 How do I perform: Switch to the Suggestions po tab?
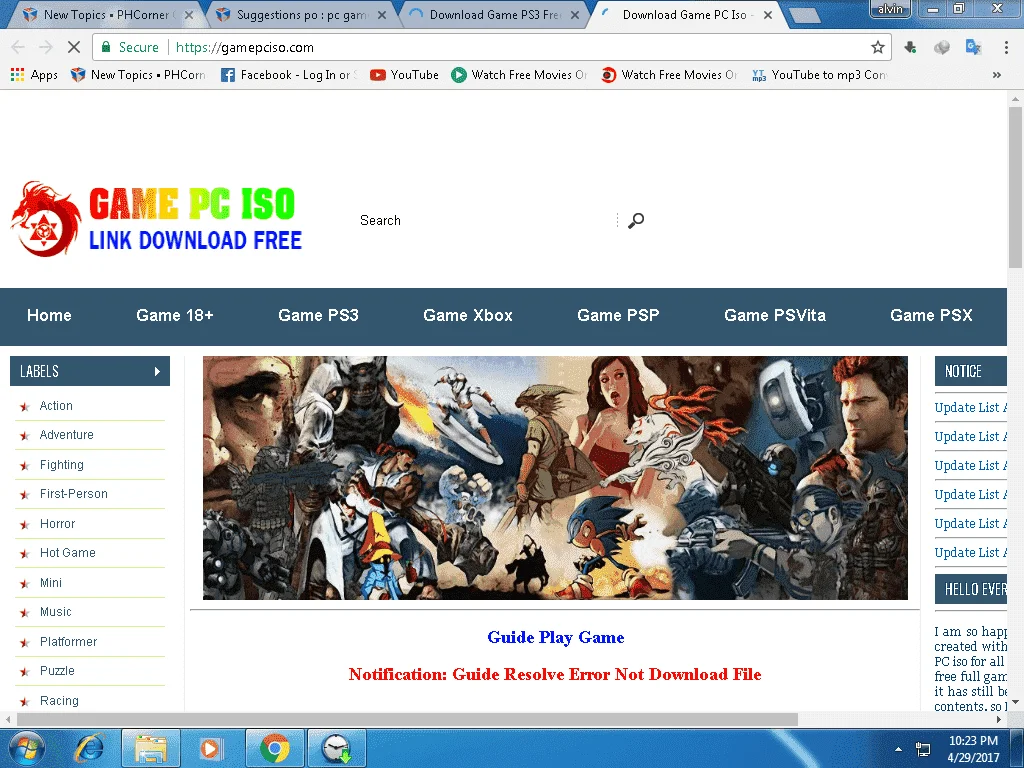(300, 14)
